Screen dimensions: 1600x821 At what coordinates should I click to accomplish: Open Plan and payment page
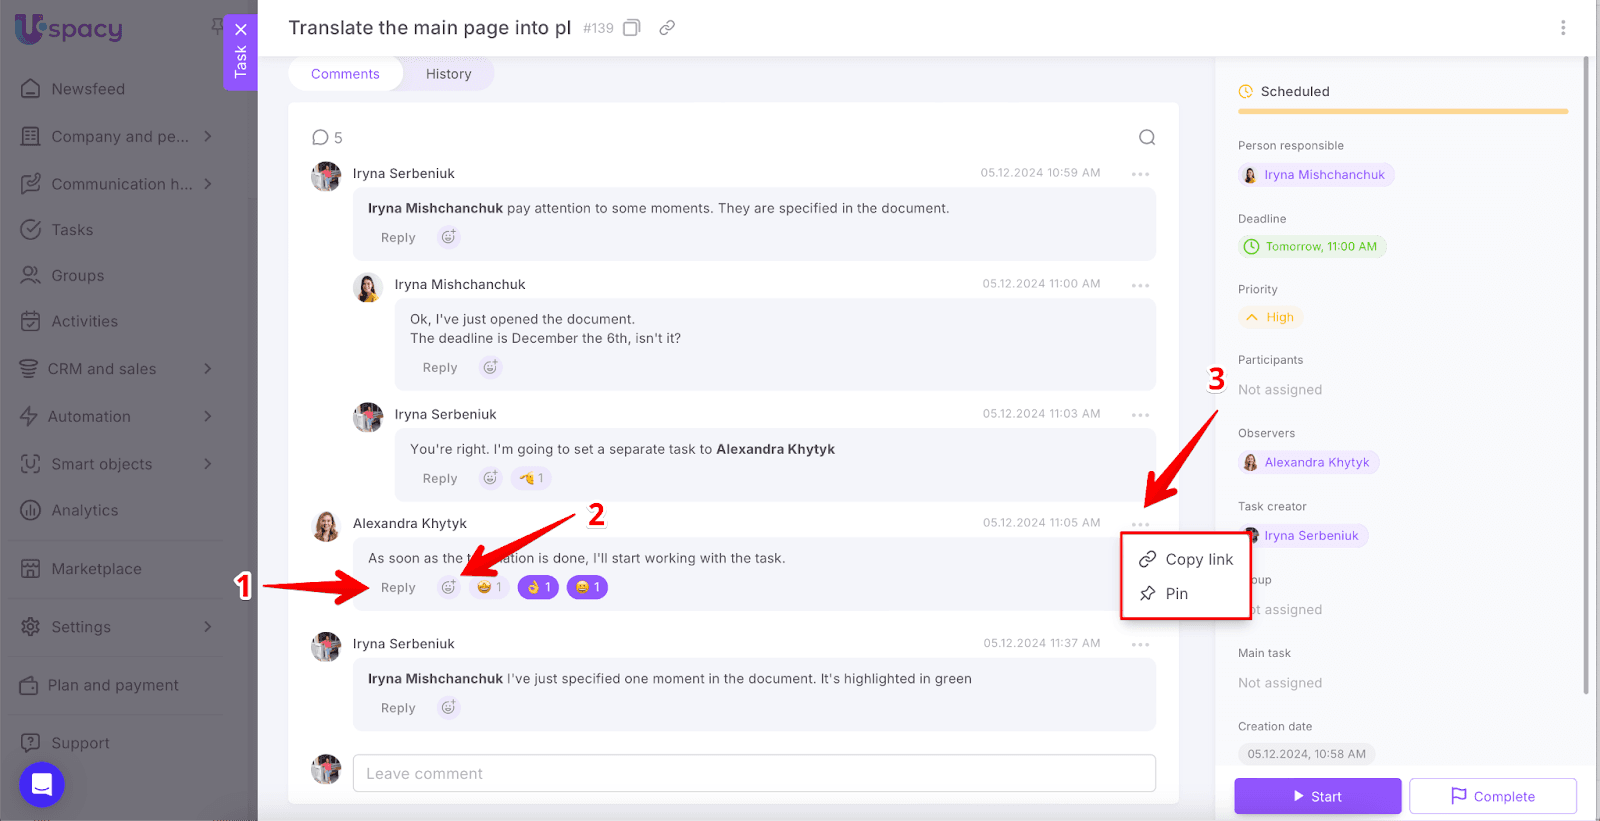pyautogui.click(x=113, y=686)
